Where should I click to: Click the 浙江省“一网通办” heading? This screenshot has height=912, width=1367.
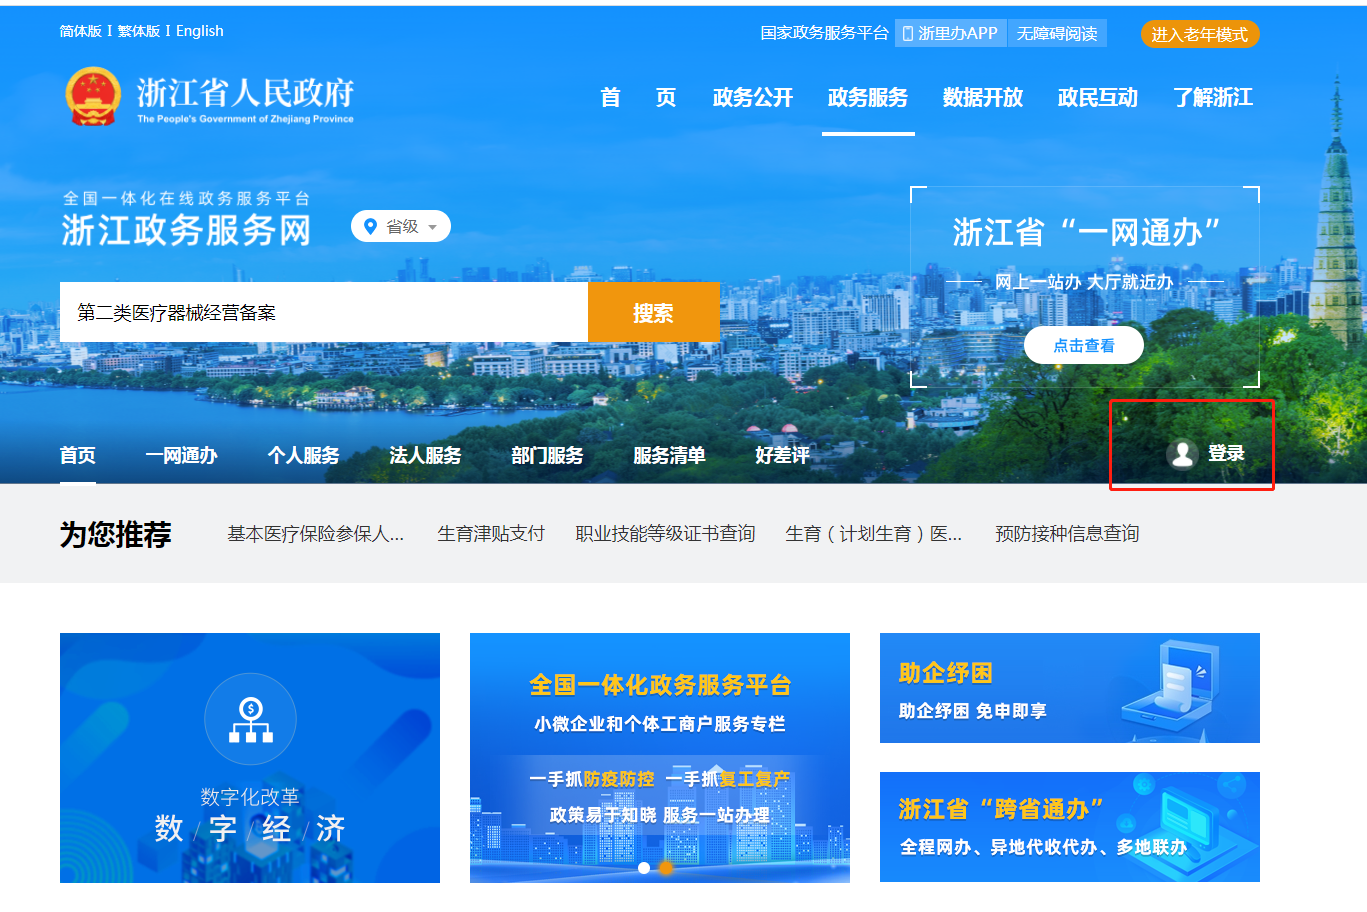(x=1086, y=232)
